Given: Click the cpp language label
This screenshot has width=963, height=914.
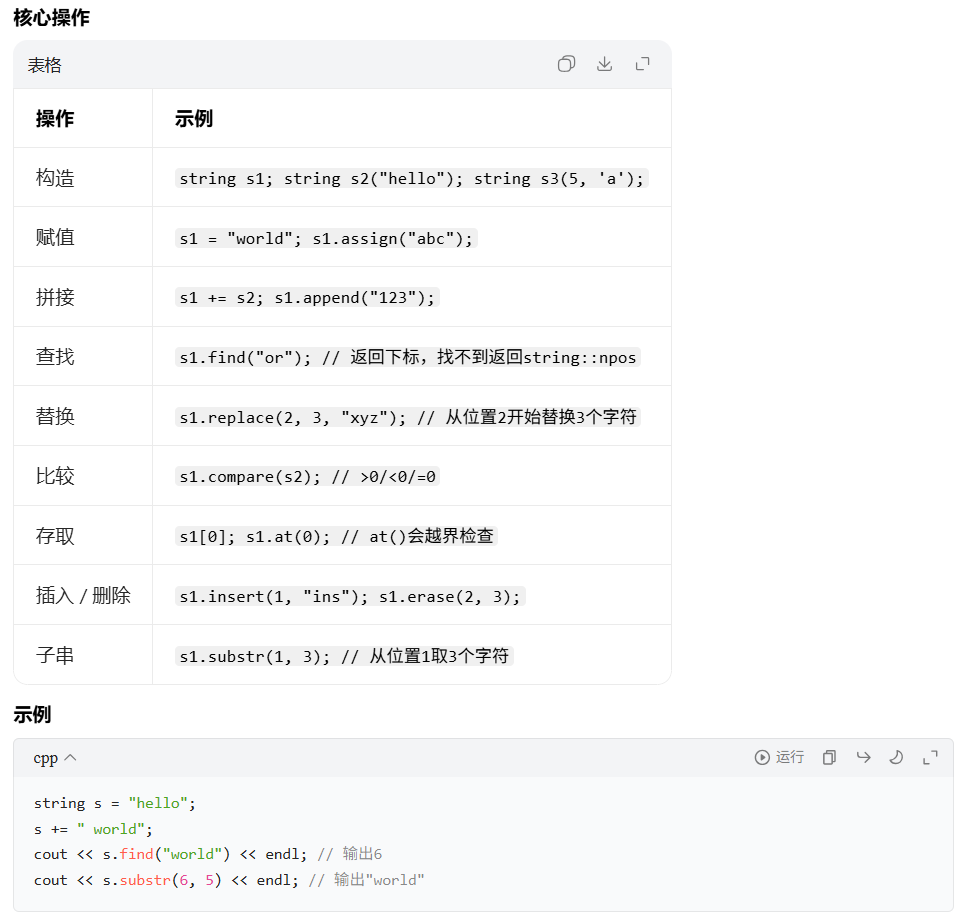Looking at the screenshot, I should [45, 759].
